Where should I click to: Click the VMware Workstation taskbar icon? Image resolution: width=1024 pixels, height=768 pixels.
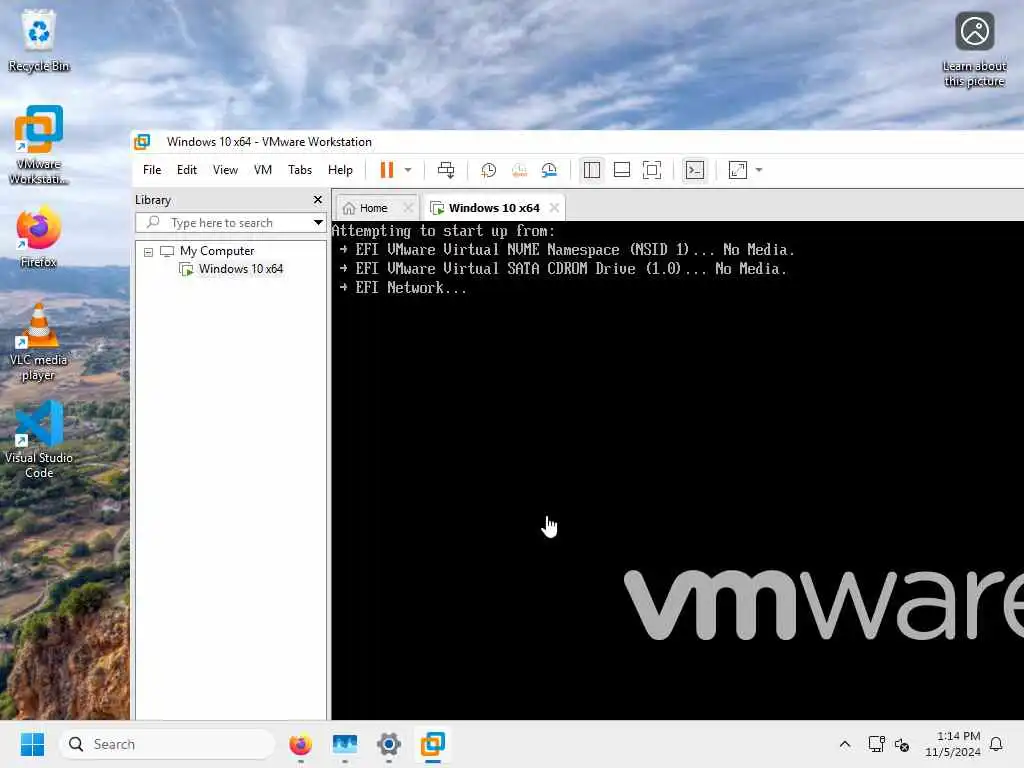click(x=433, y=744)
